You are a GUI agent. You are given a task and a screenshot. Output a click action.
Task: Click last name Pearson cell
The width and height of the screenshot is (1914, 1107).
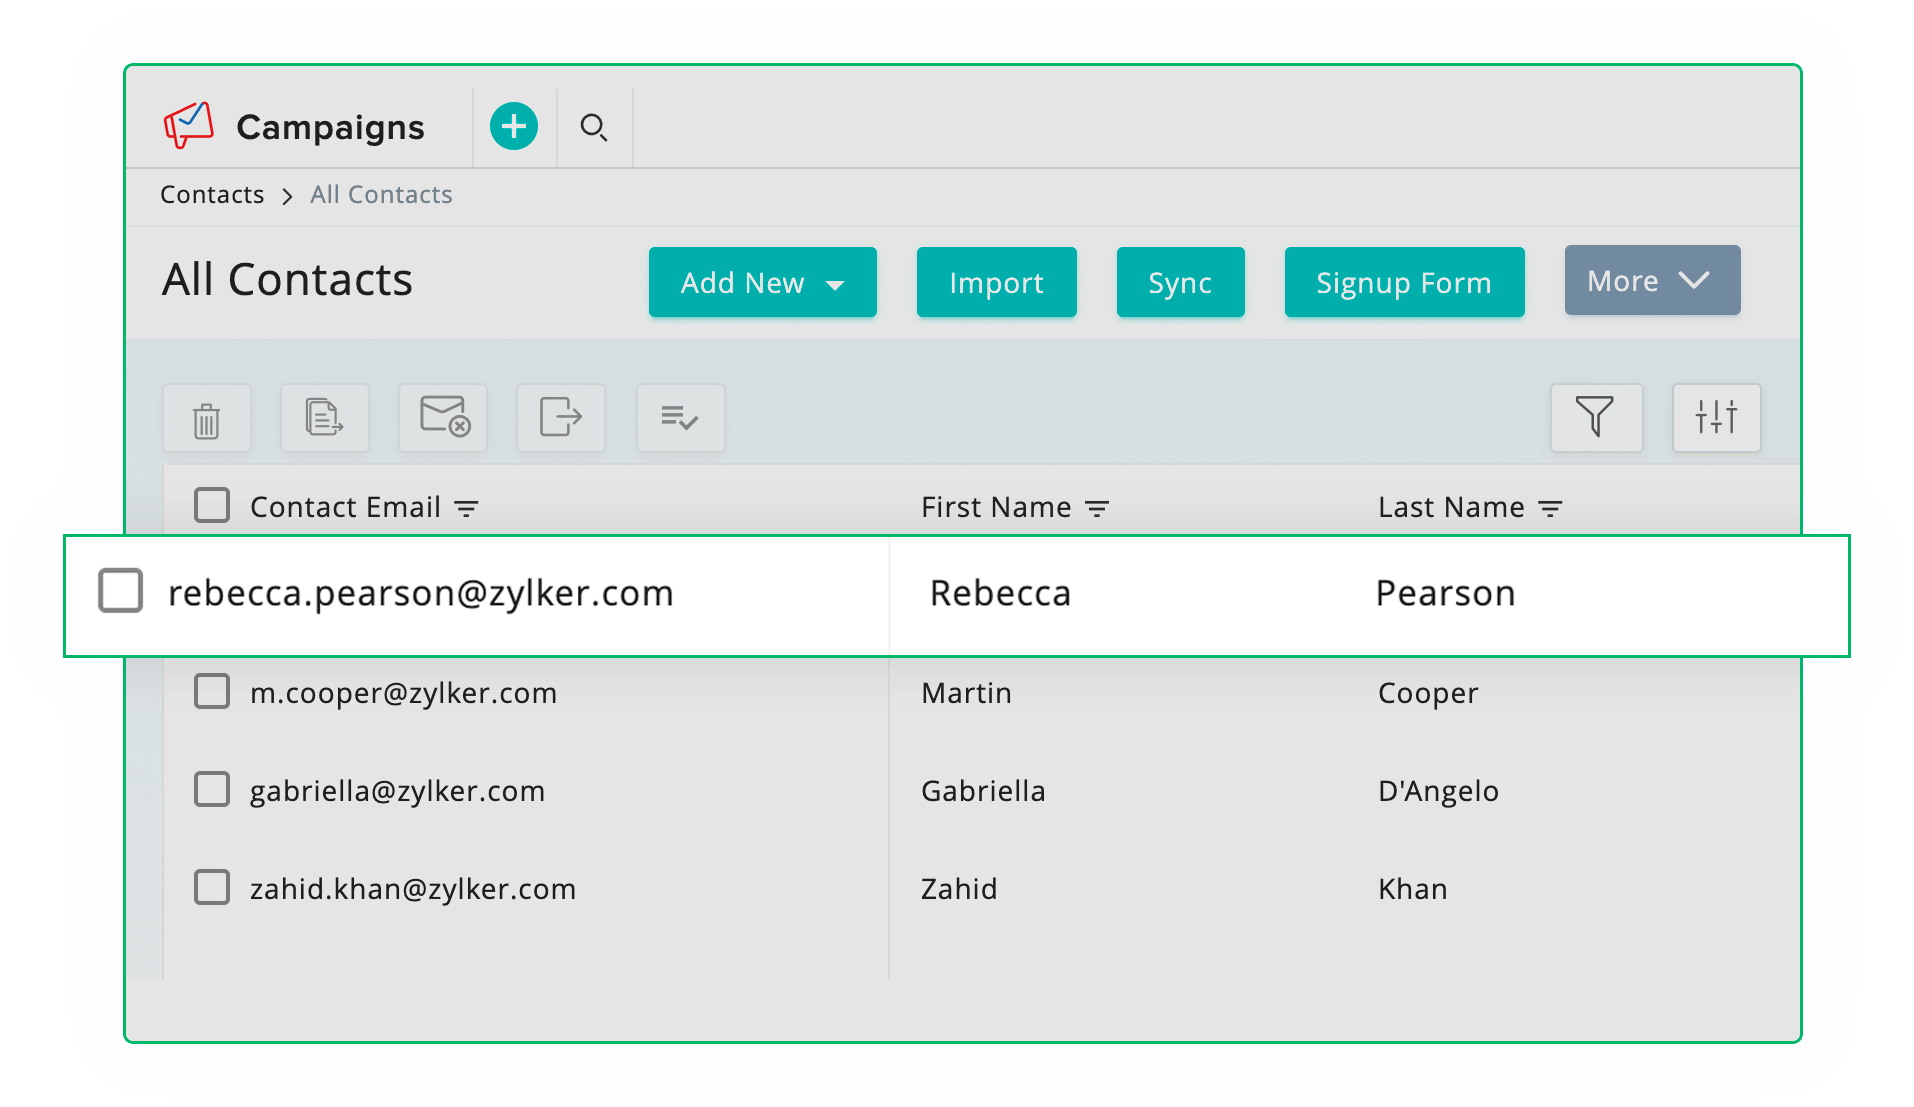click(x=1446, y=593)
